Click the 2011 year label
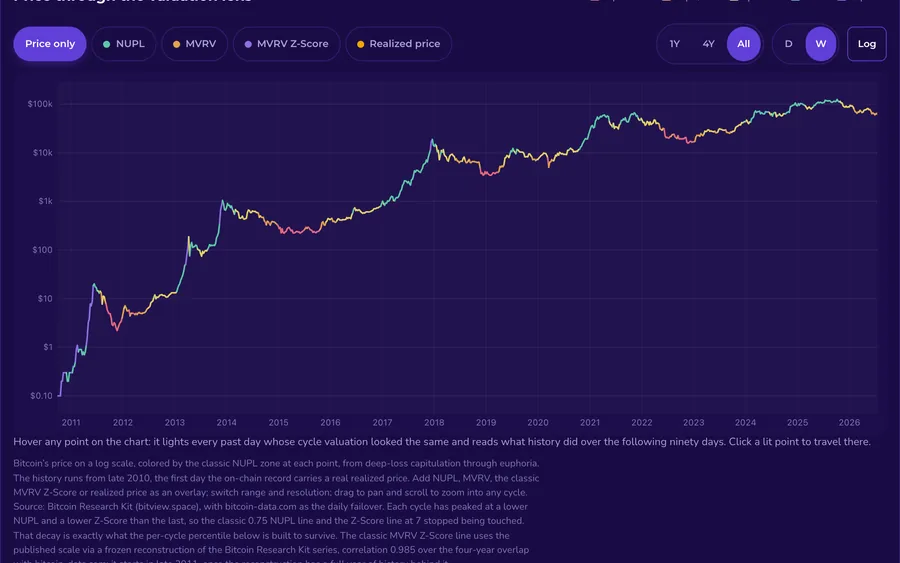 coord(71,422)
